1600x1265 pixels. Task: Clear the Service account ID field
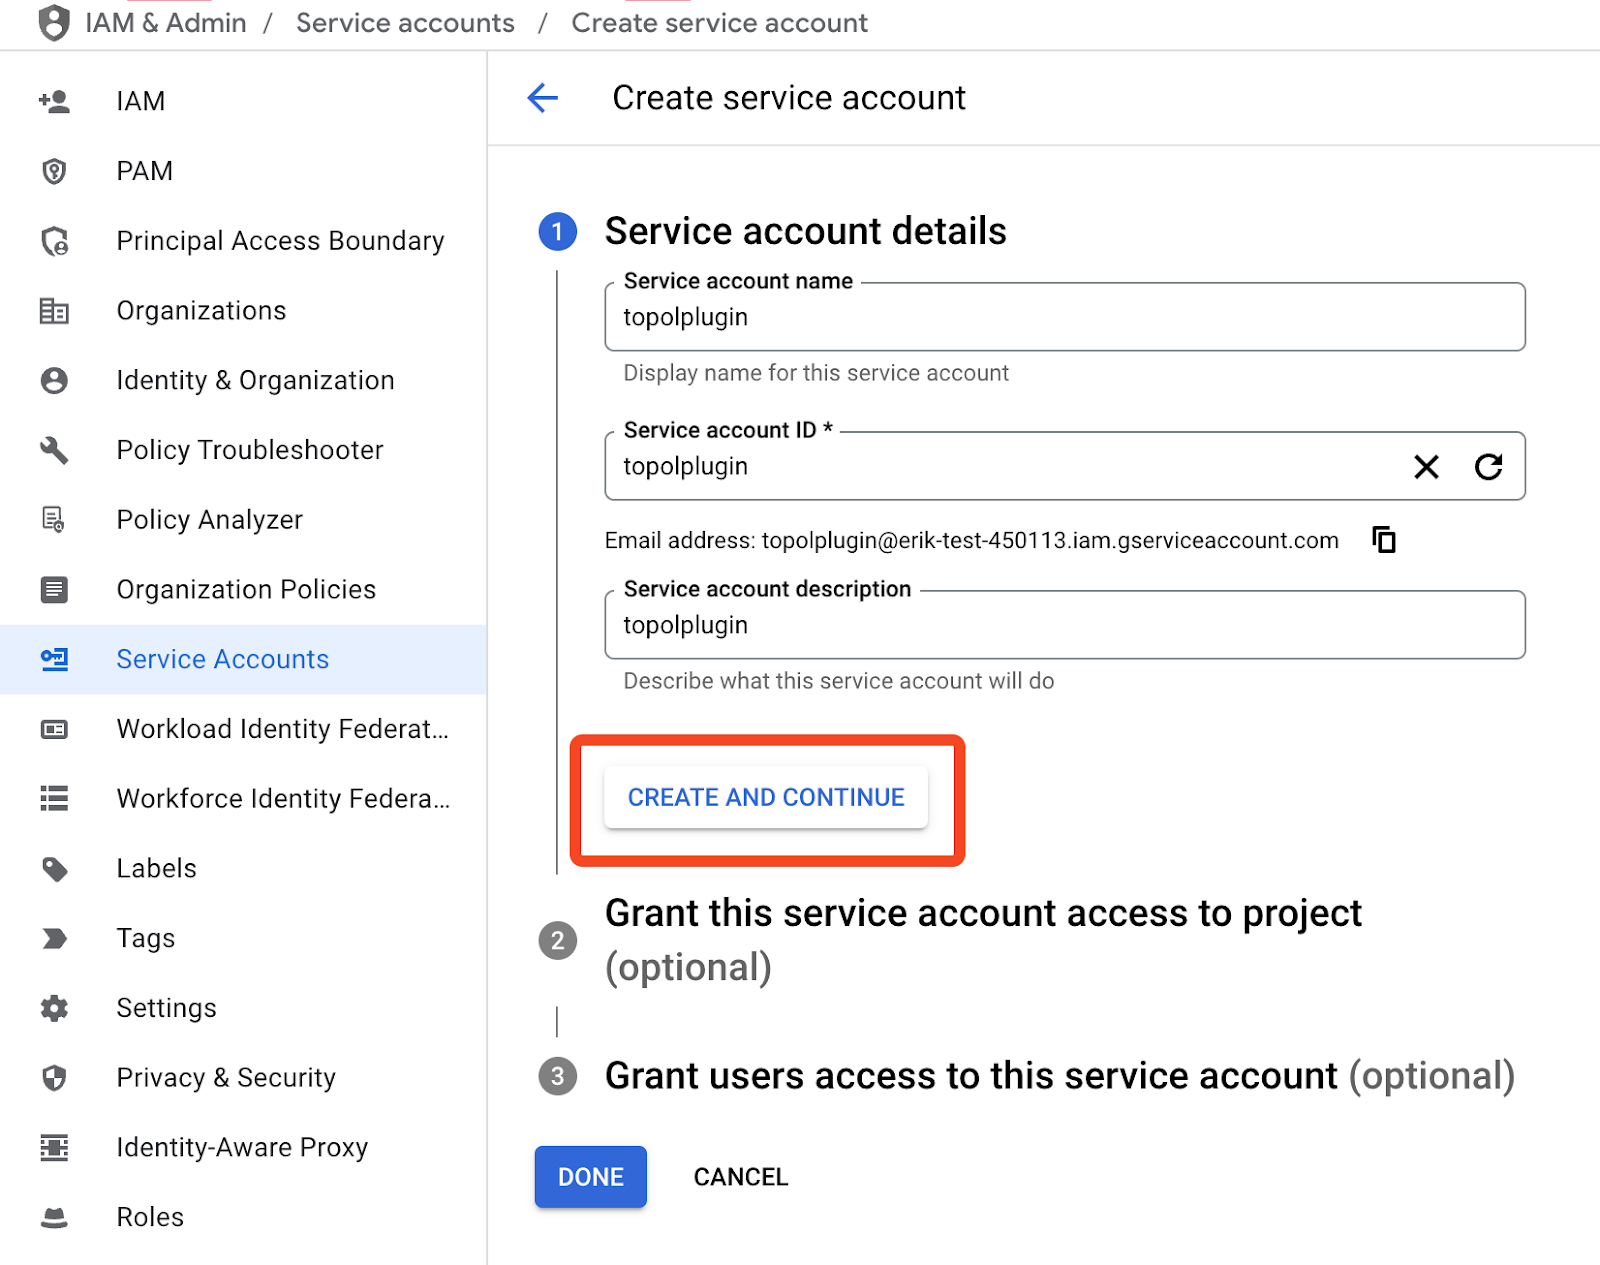tap(1426, 467)
